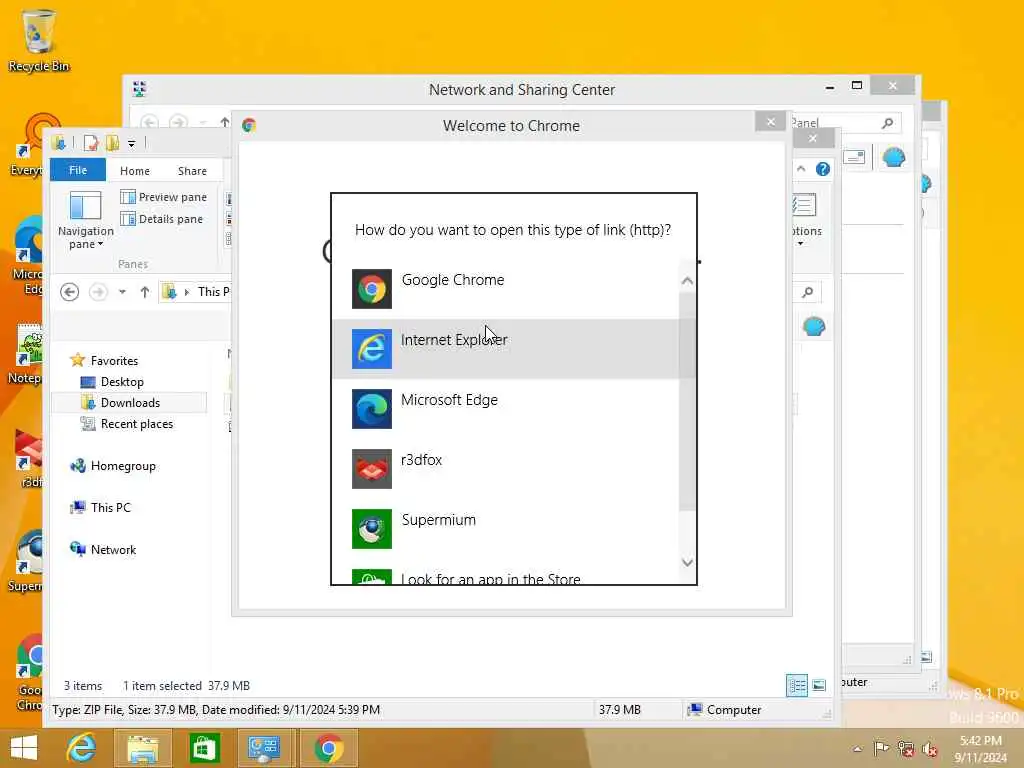Click the network status tray icon

pyautogui.click(x=906, y=748)
